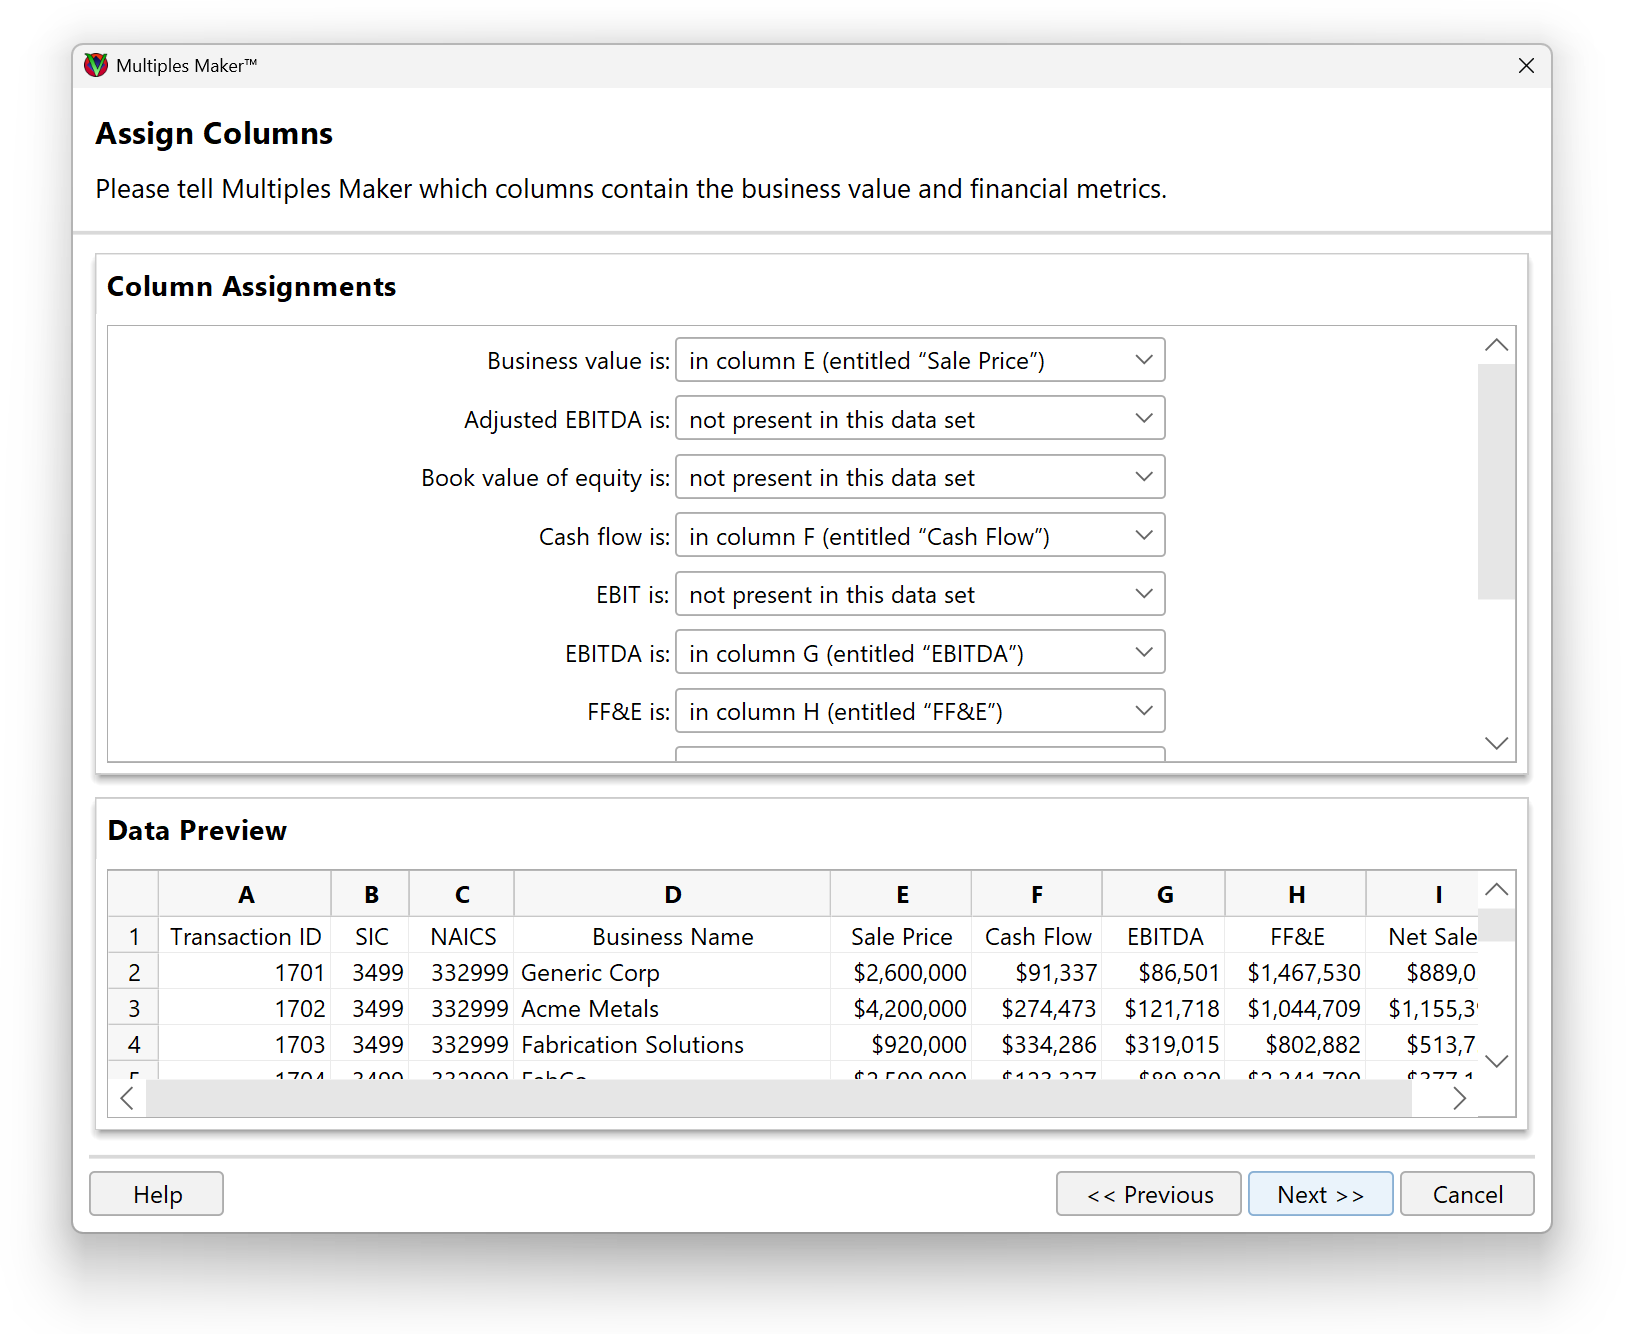1626x1334 pixels.
Task: Click the right arrow of horizontal scrollbar
Action: (x=1459, y=1097)
